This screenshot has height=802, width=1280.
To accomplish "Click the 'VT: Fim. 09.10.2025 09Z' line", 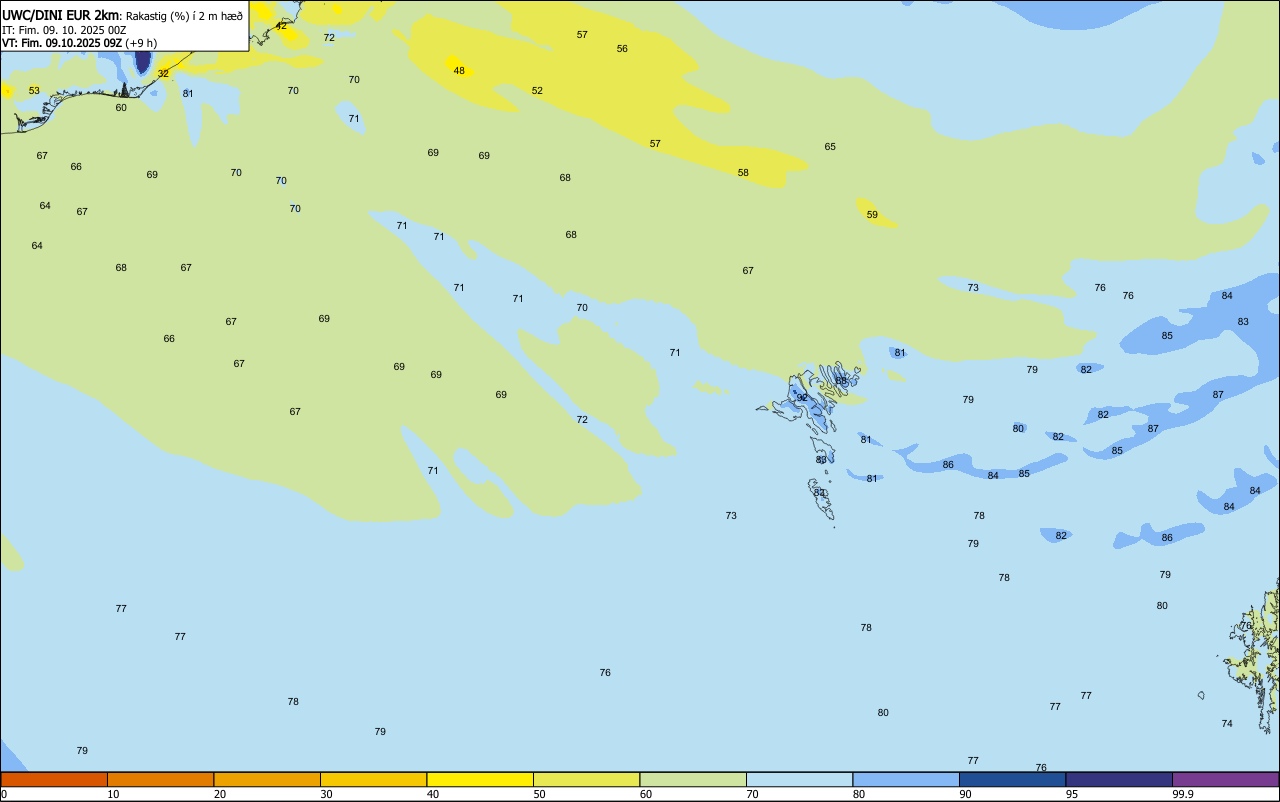I will [x=62, y=43].
